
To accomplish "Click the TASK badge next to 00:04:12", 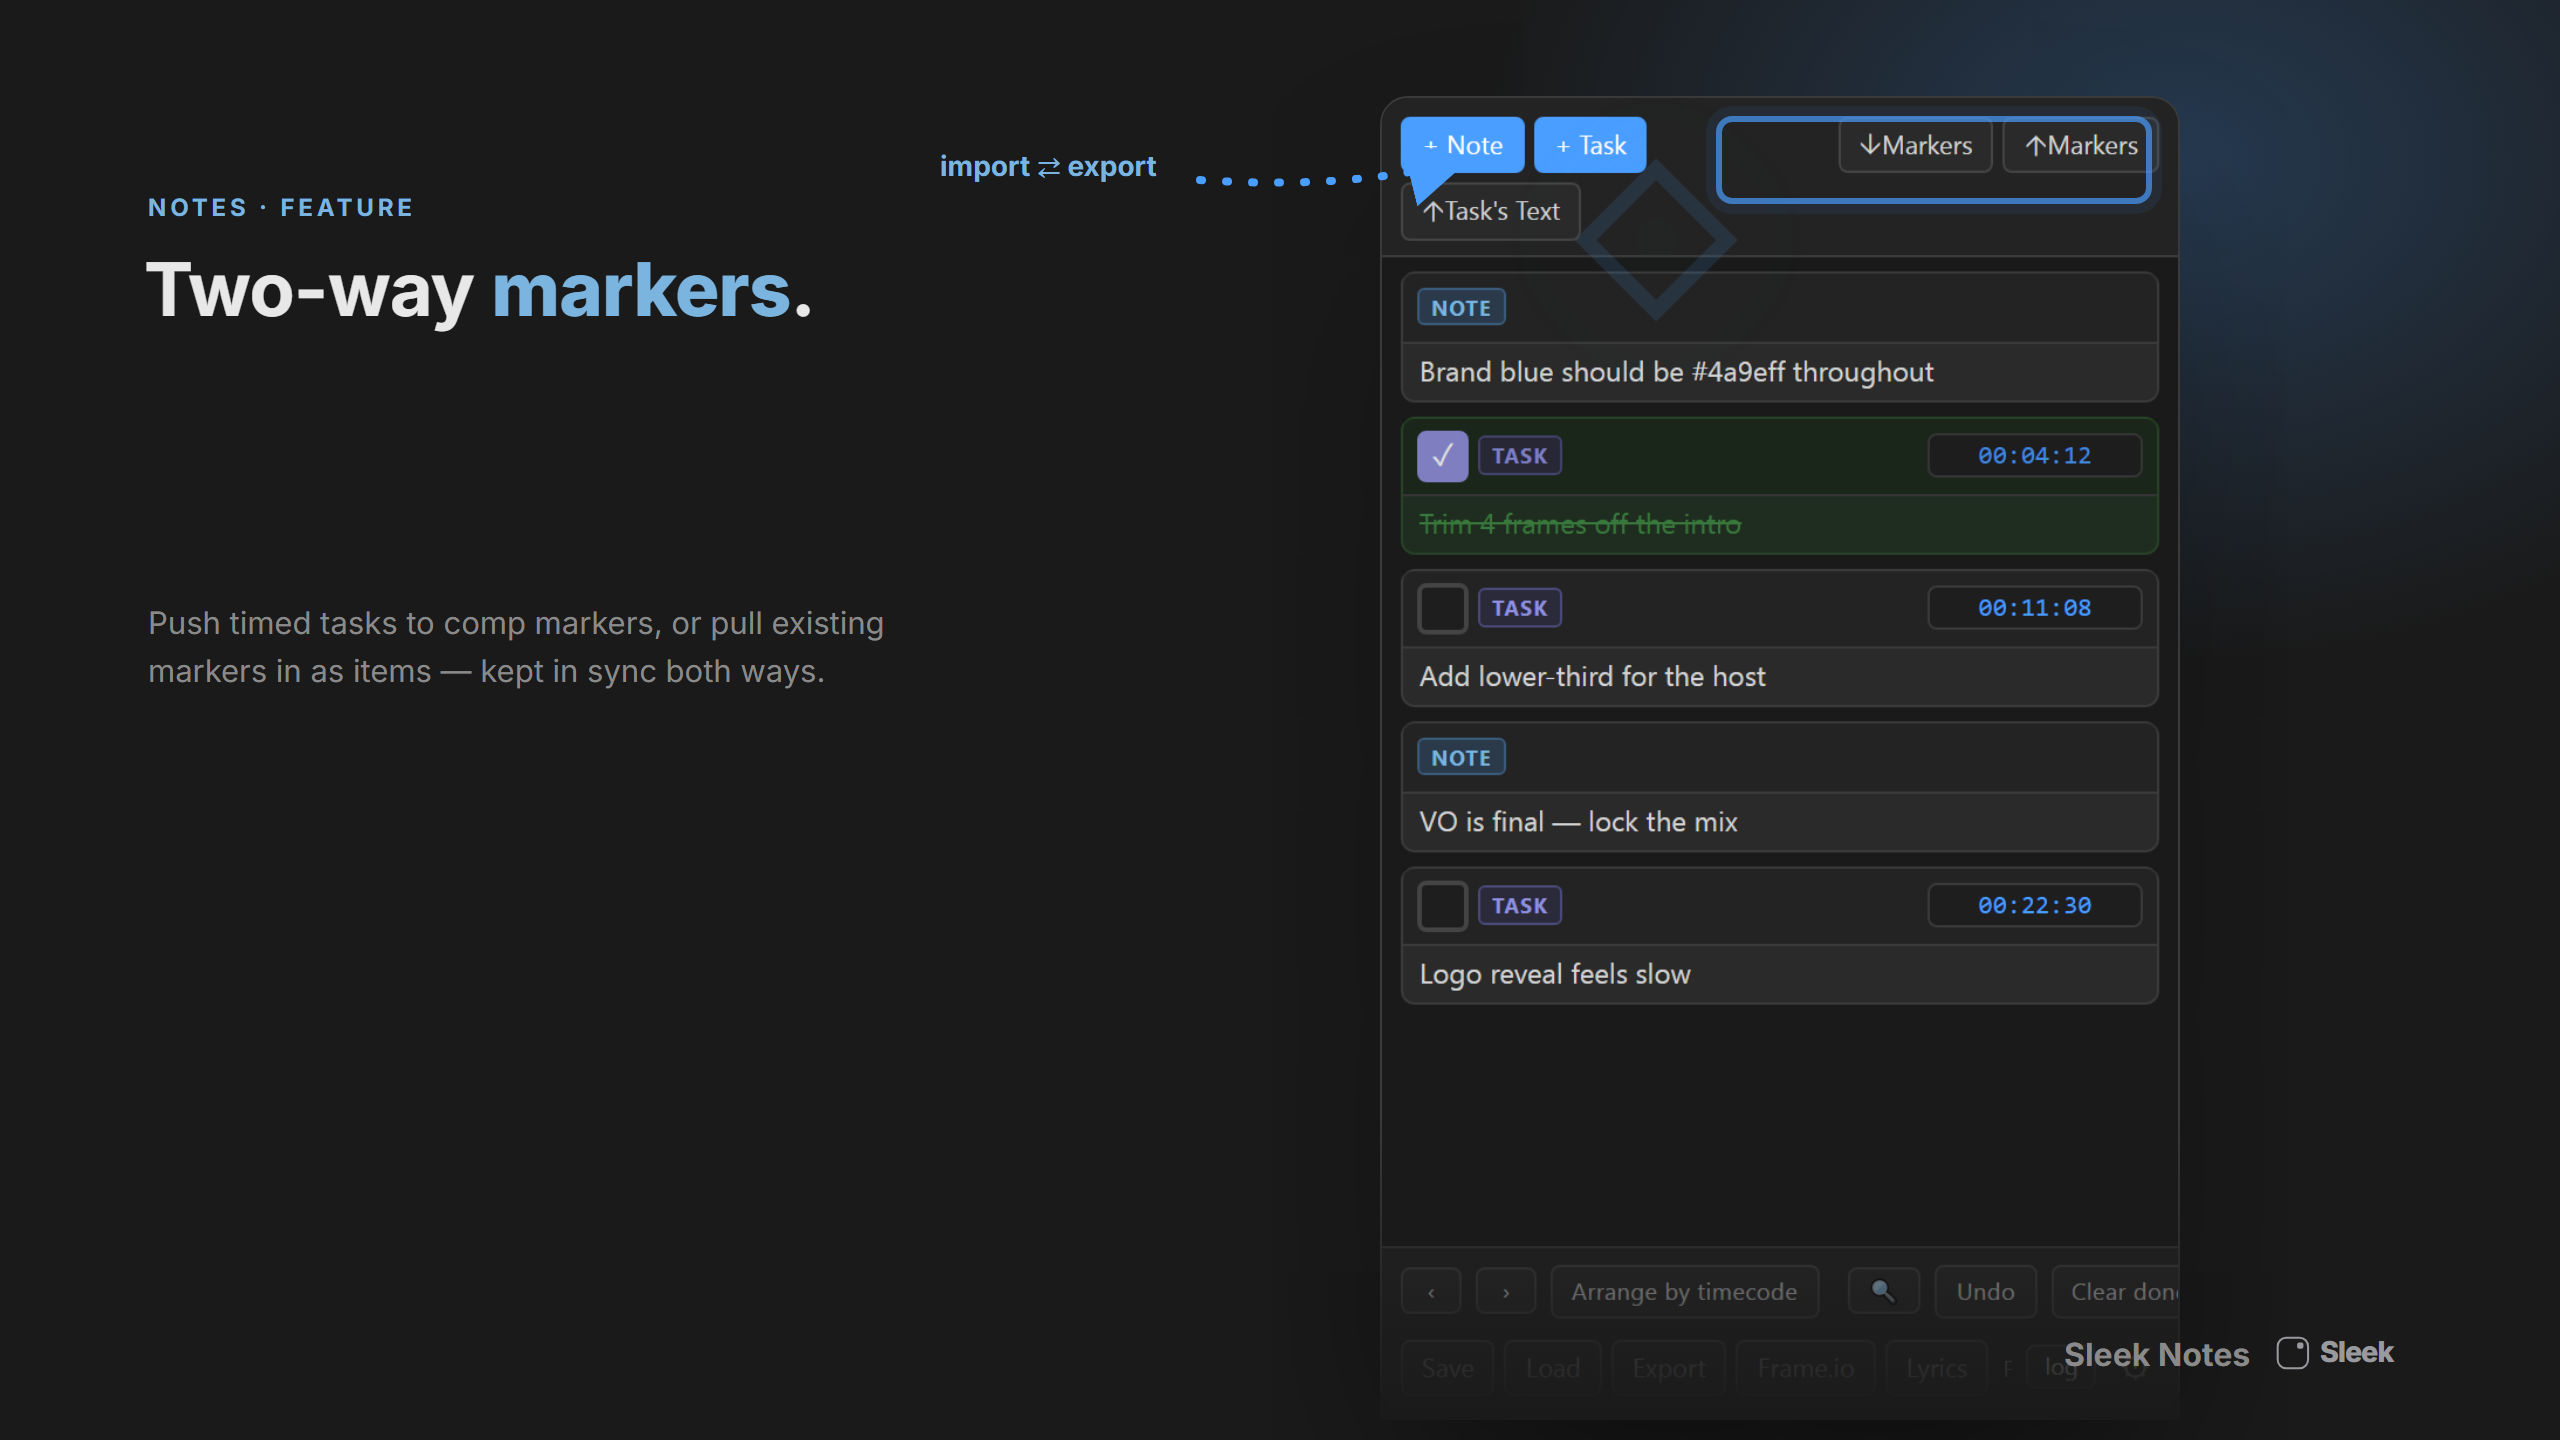I will (x=1520, y=456).
